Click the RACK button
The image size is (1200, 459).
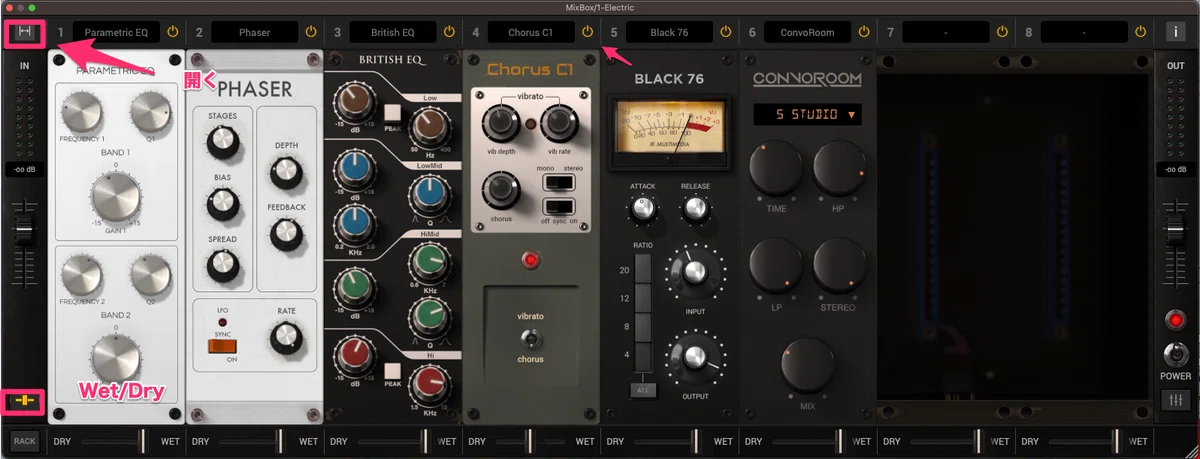(x=23, y=440)
